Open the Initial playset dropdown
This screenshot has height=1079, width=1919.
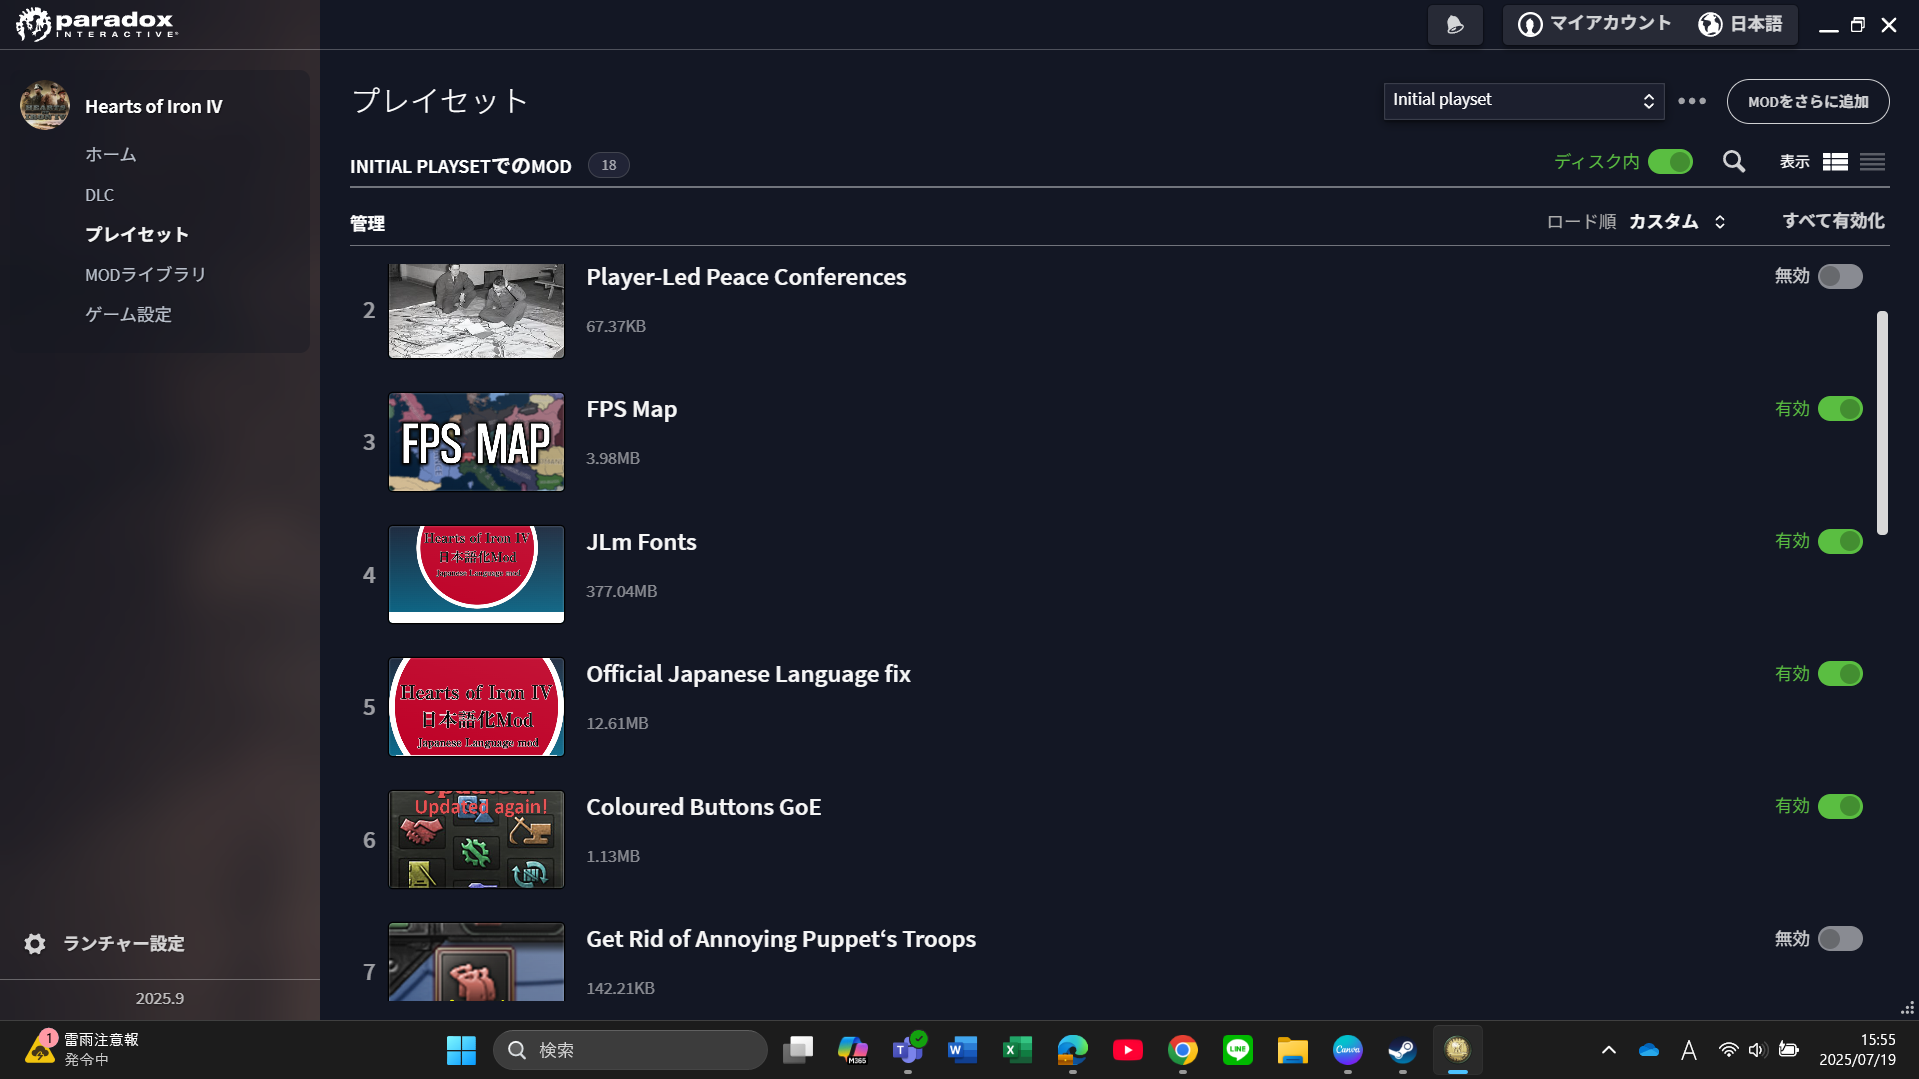tap(1524, 101)
